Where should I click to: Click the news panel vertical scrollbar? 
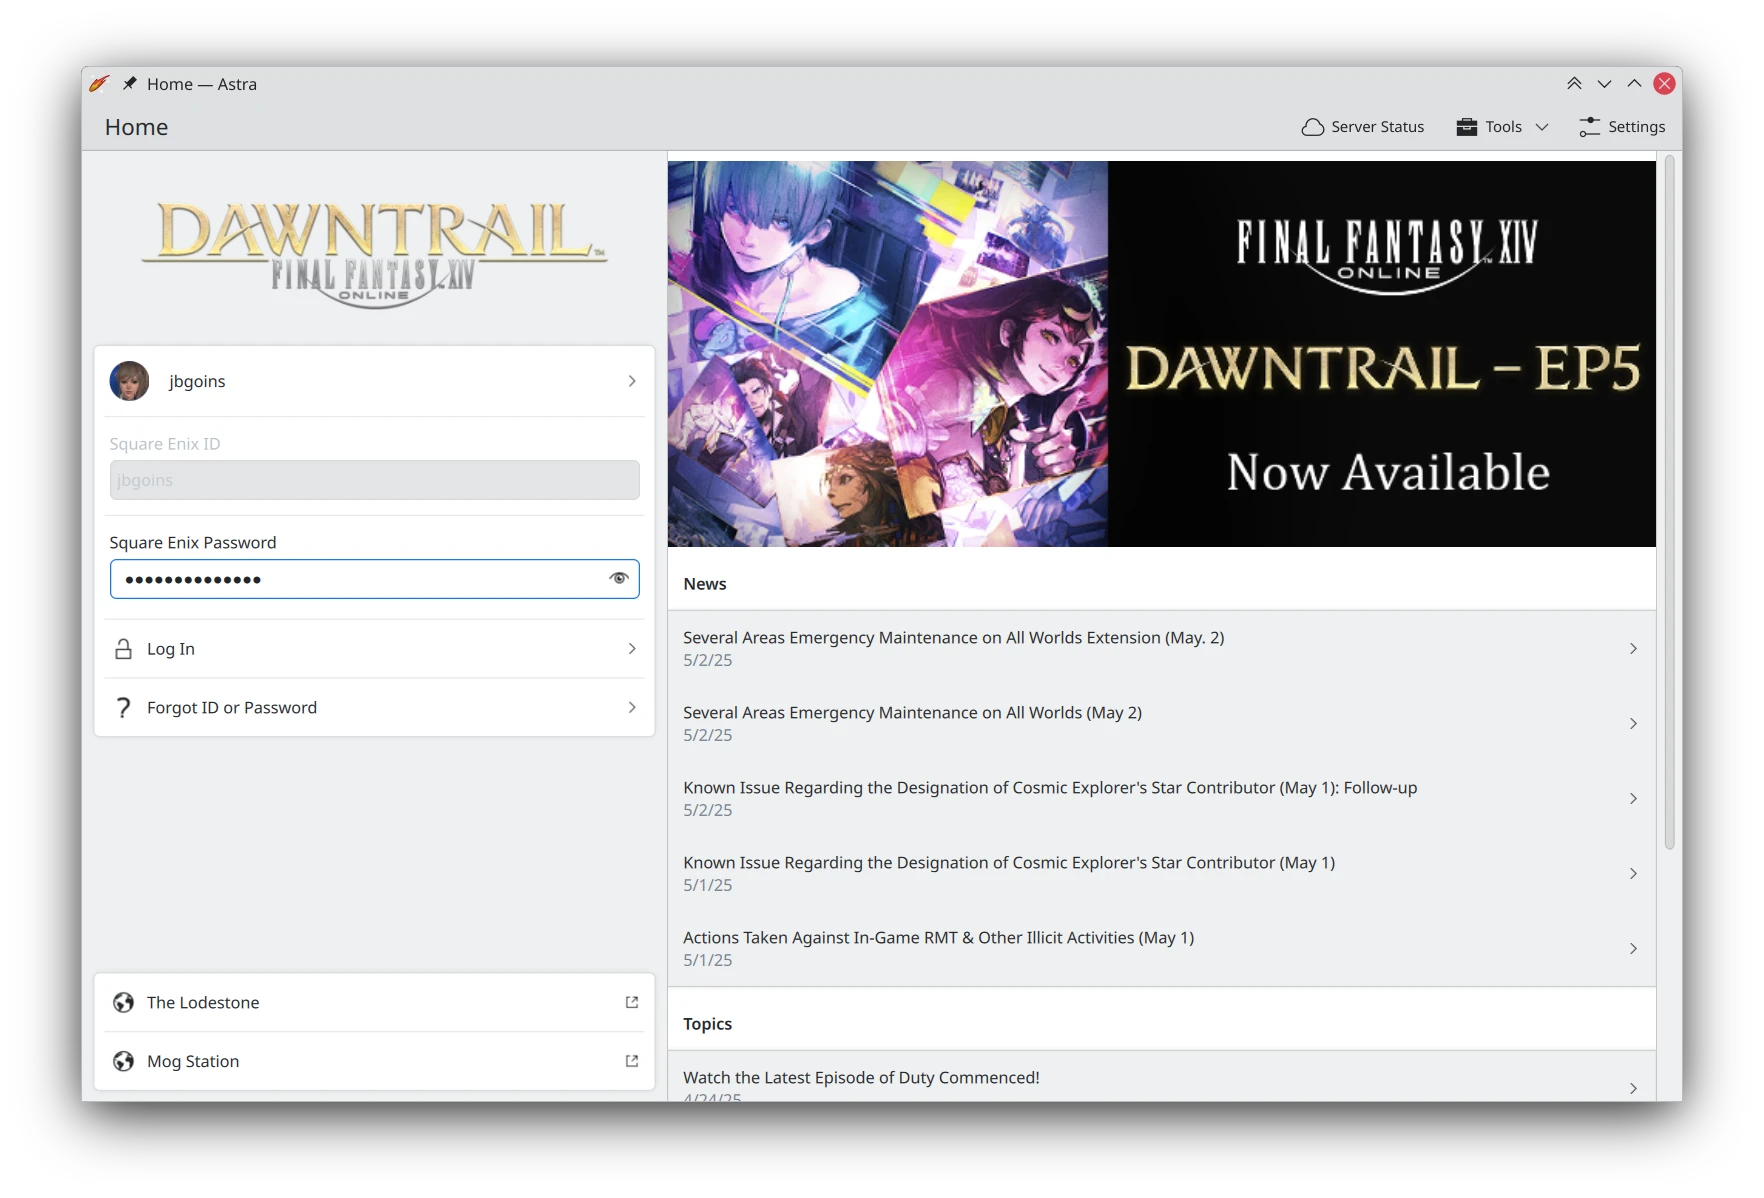coord(1669,502)
